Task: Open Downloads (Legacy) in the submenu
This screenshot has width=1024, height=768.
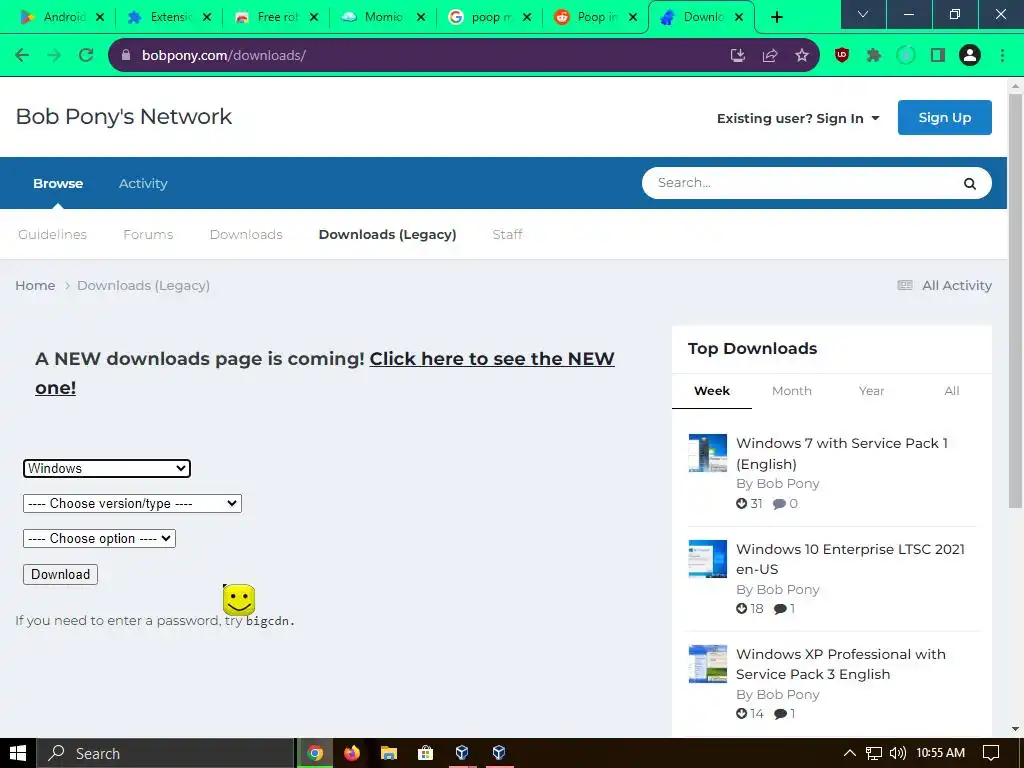Action: coord(387,234)
